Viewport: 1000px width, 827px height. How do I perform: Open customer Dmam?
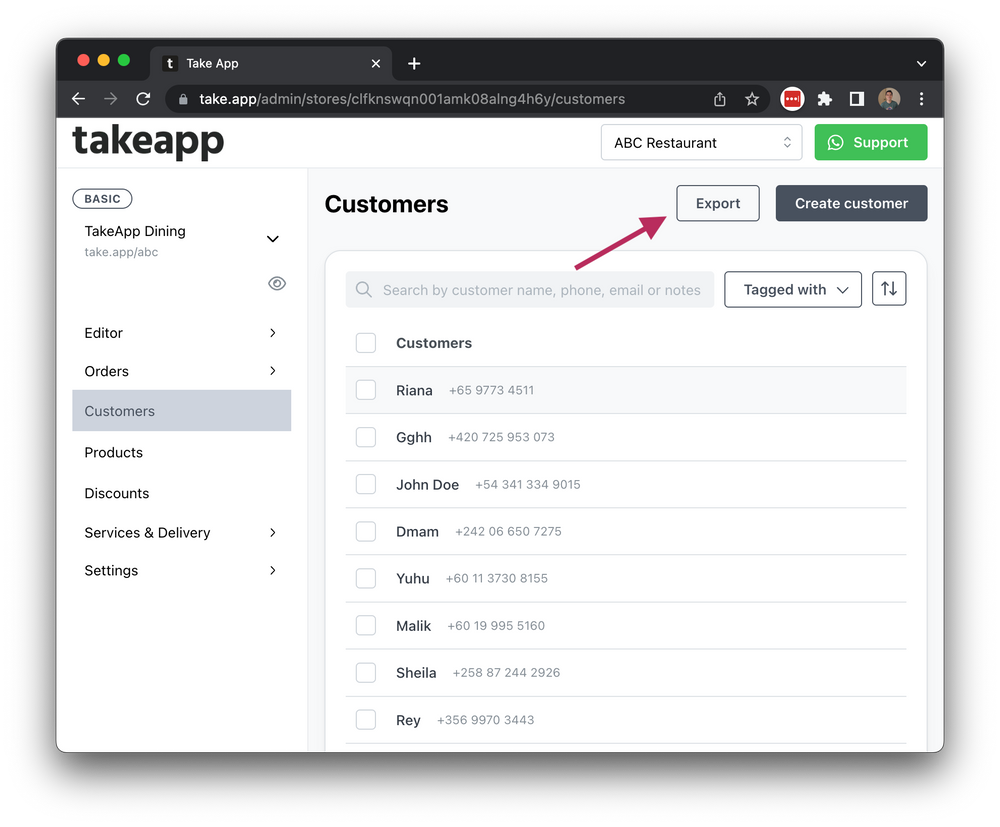417,531
